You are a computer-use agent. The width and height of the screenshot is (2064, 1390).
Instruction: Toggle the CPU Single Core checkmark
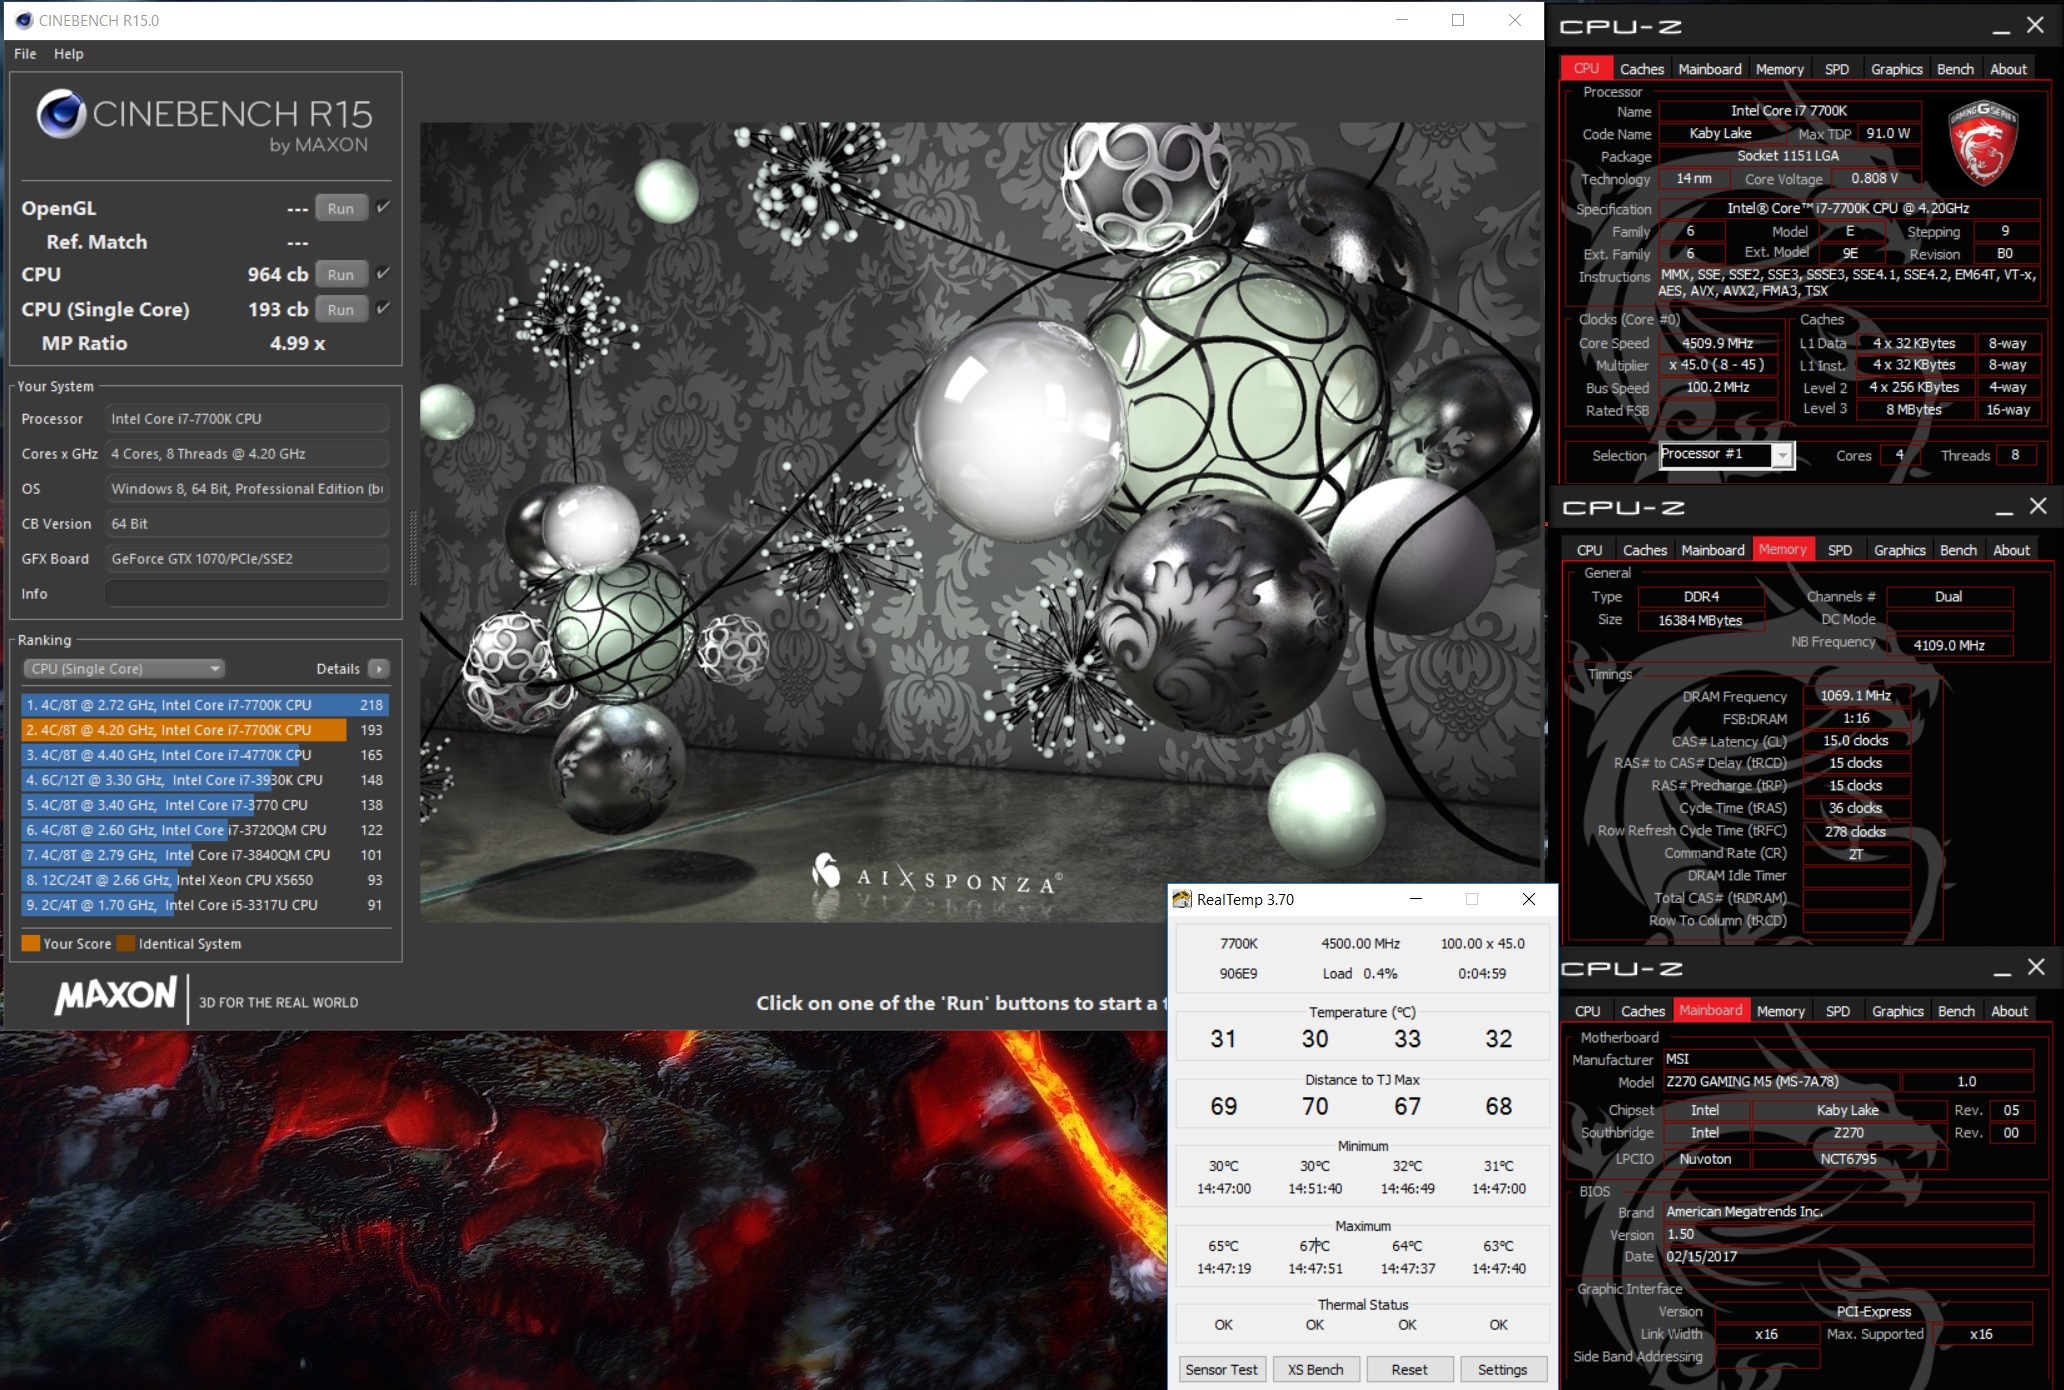(x=383, y=308)
